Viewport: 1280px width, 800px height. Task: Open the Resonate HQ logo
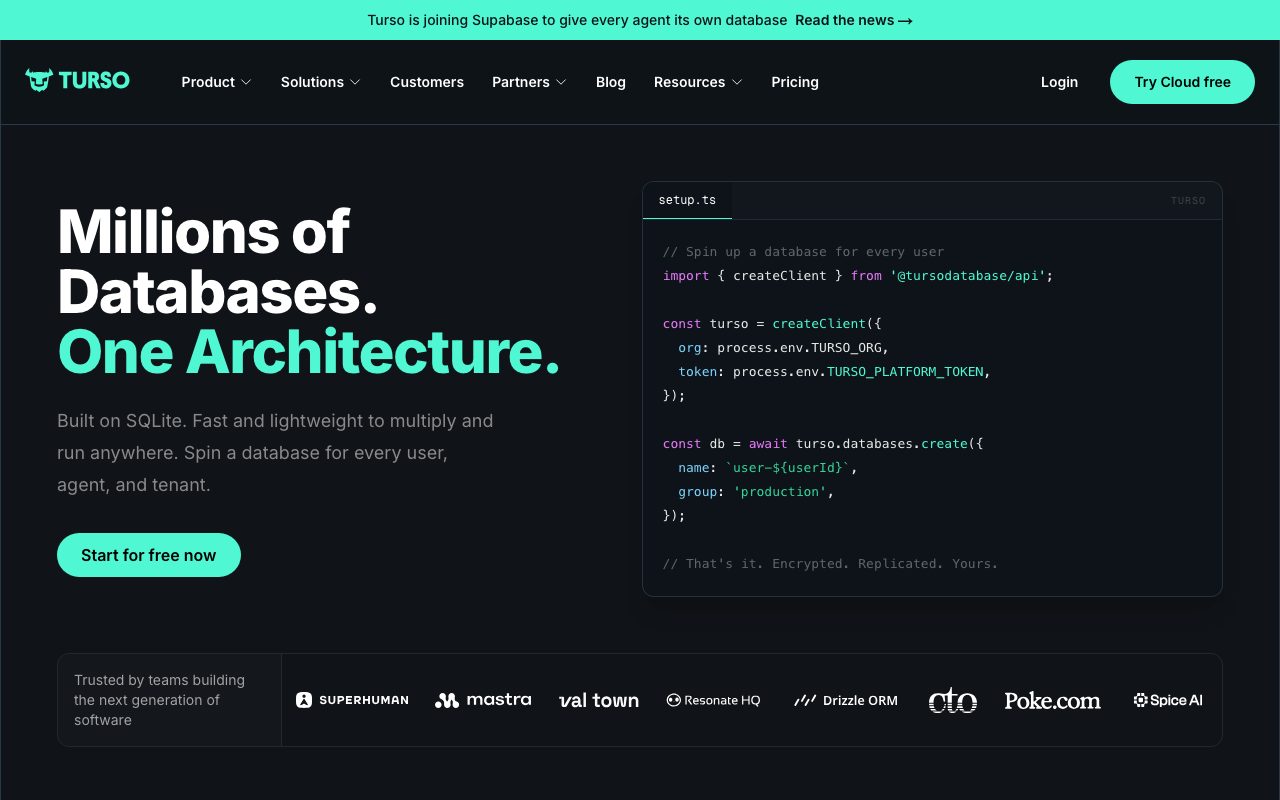713,700
